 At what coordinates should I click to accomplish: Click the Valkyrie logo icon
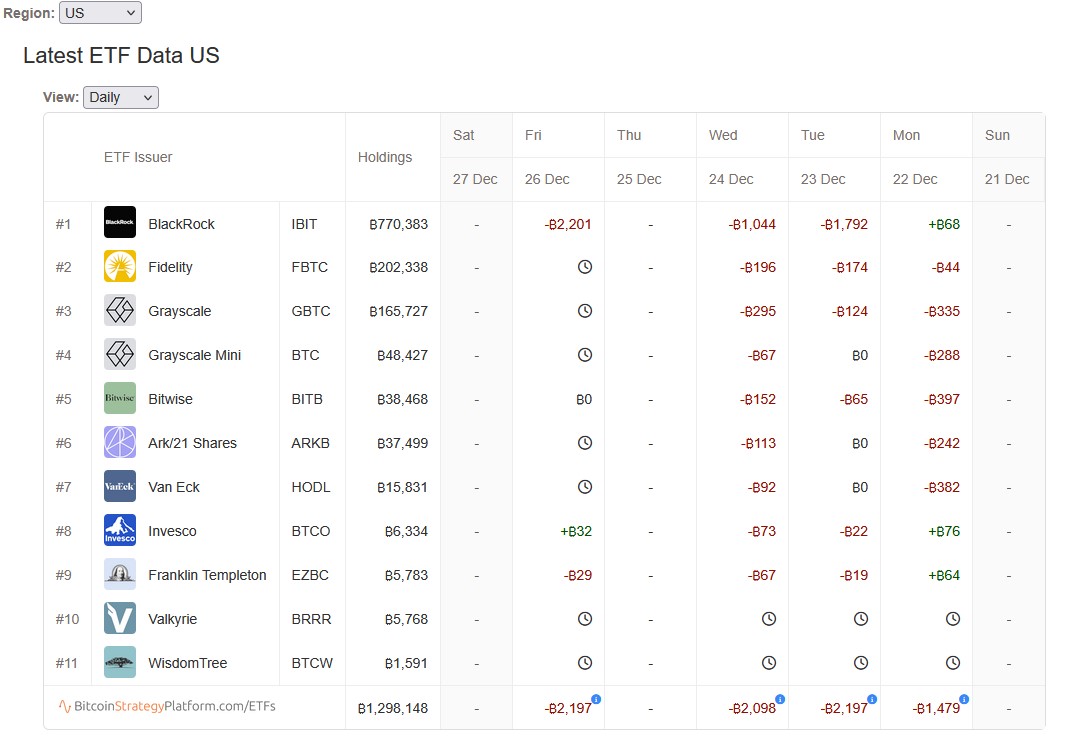pyautogui.click(x=120, y=619)
